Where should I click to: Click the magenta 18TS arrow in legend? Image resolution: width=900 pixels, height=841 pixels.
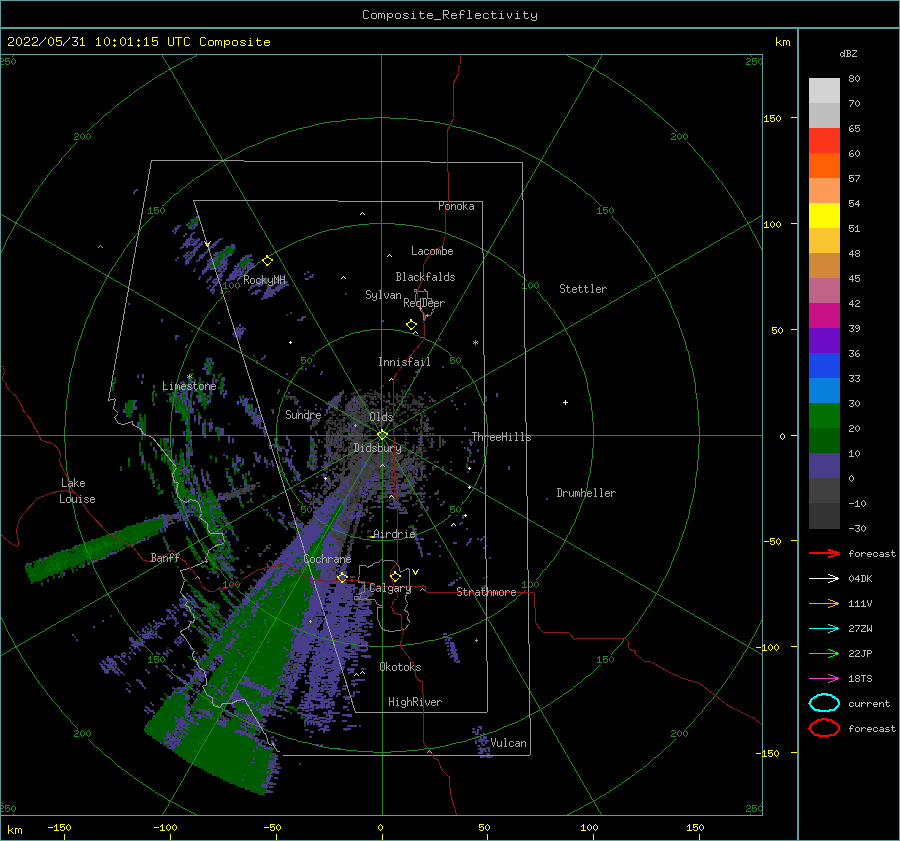[x=824, y=679]
